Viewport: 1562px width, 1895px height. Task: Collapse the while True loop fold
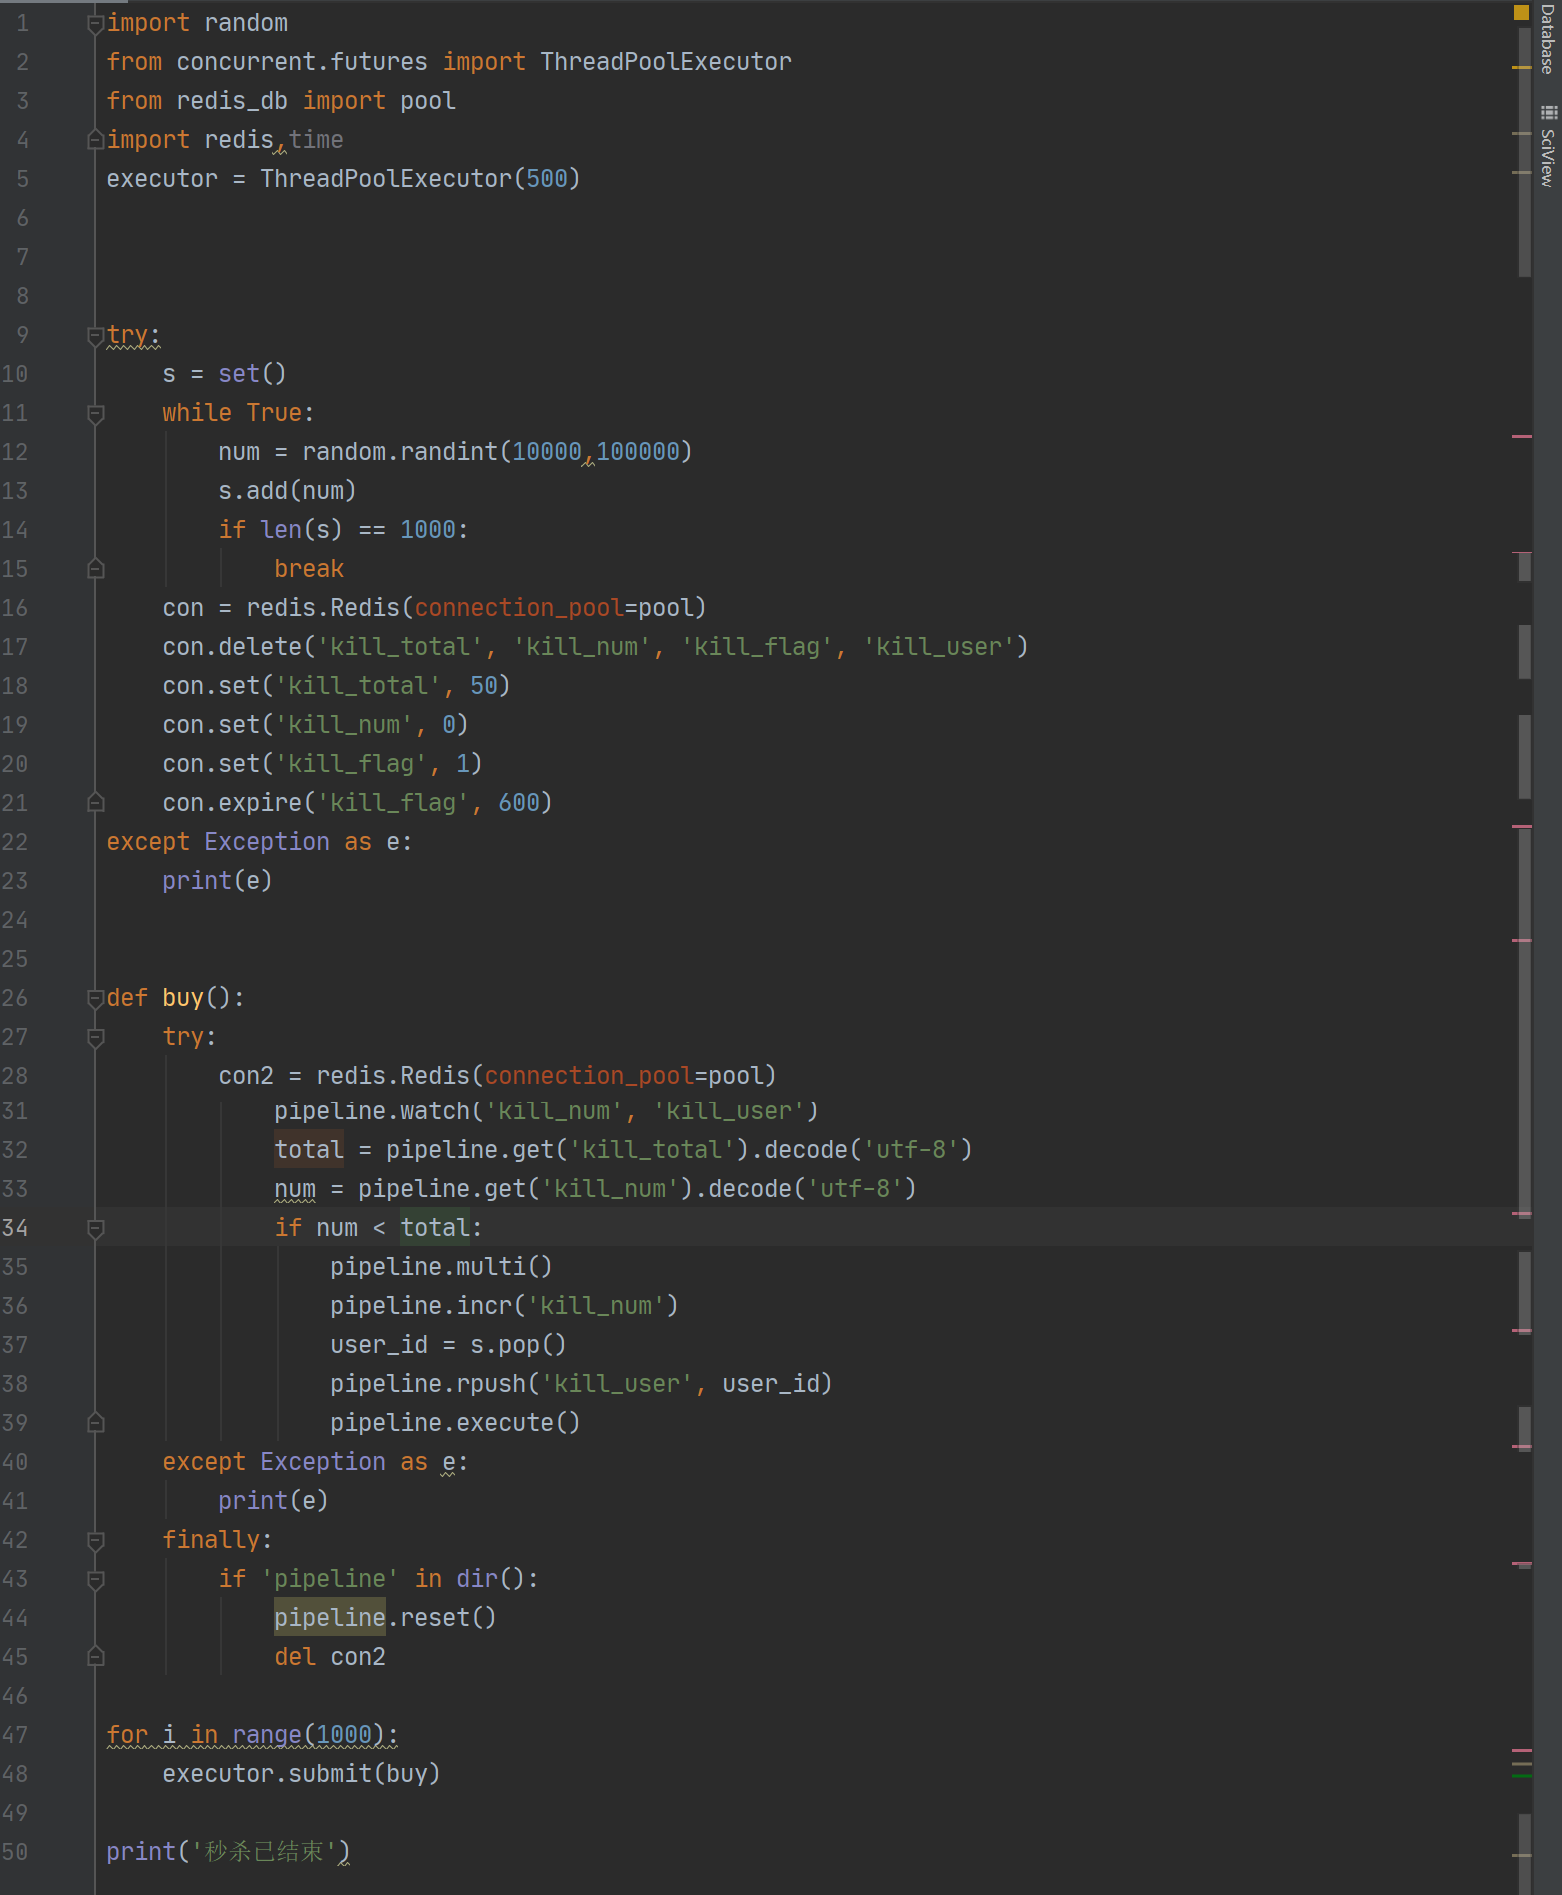coord(95,413)
